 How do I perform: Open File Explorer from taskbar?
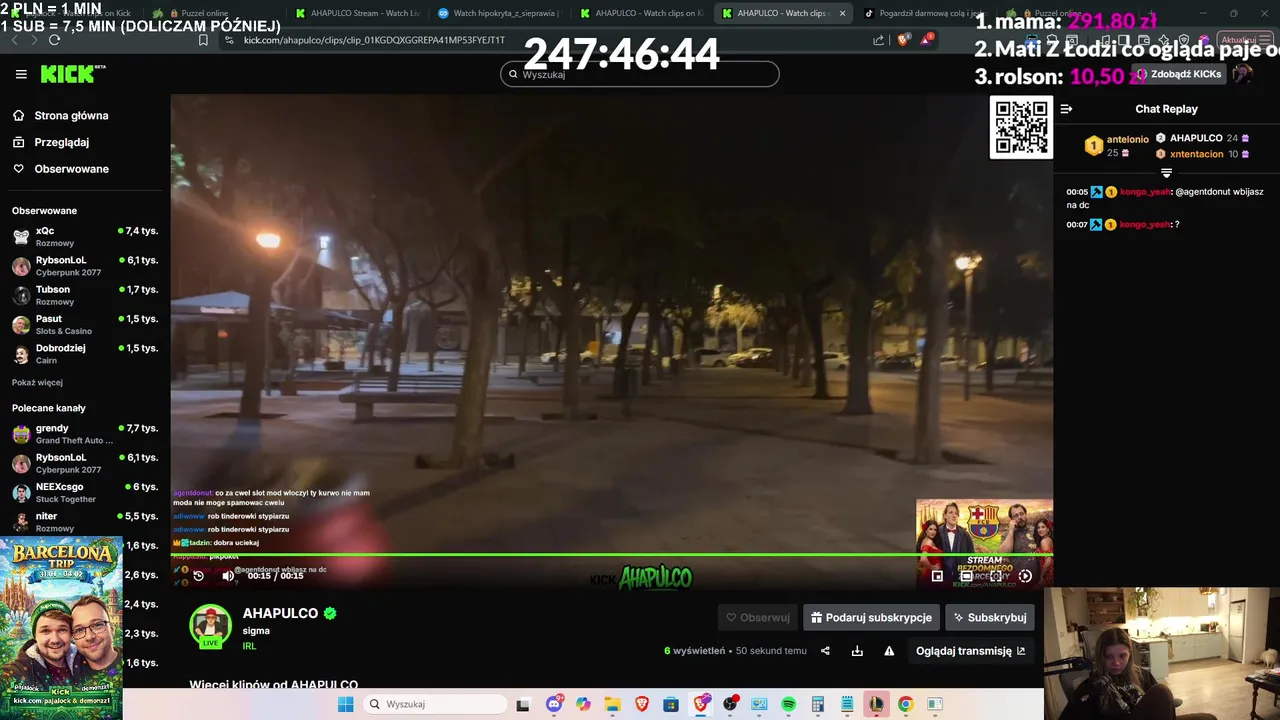[612, 704]
